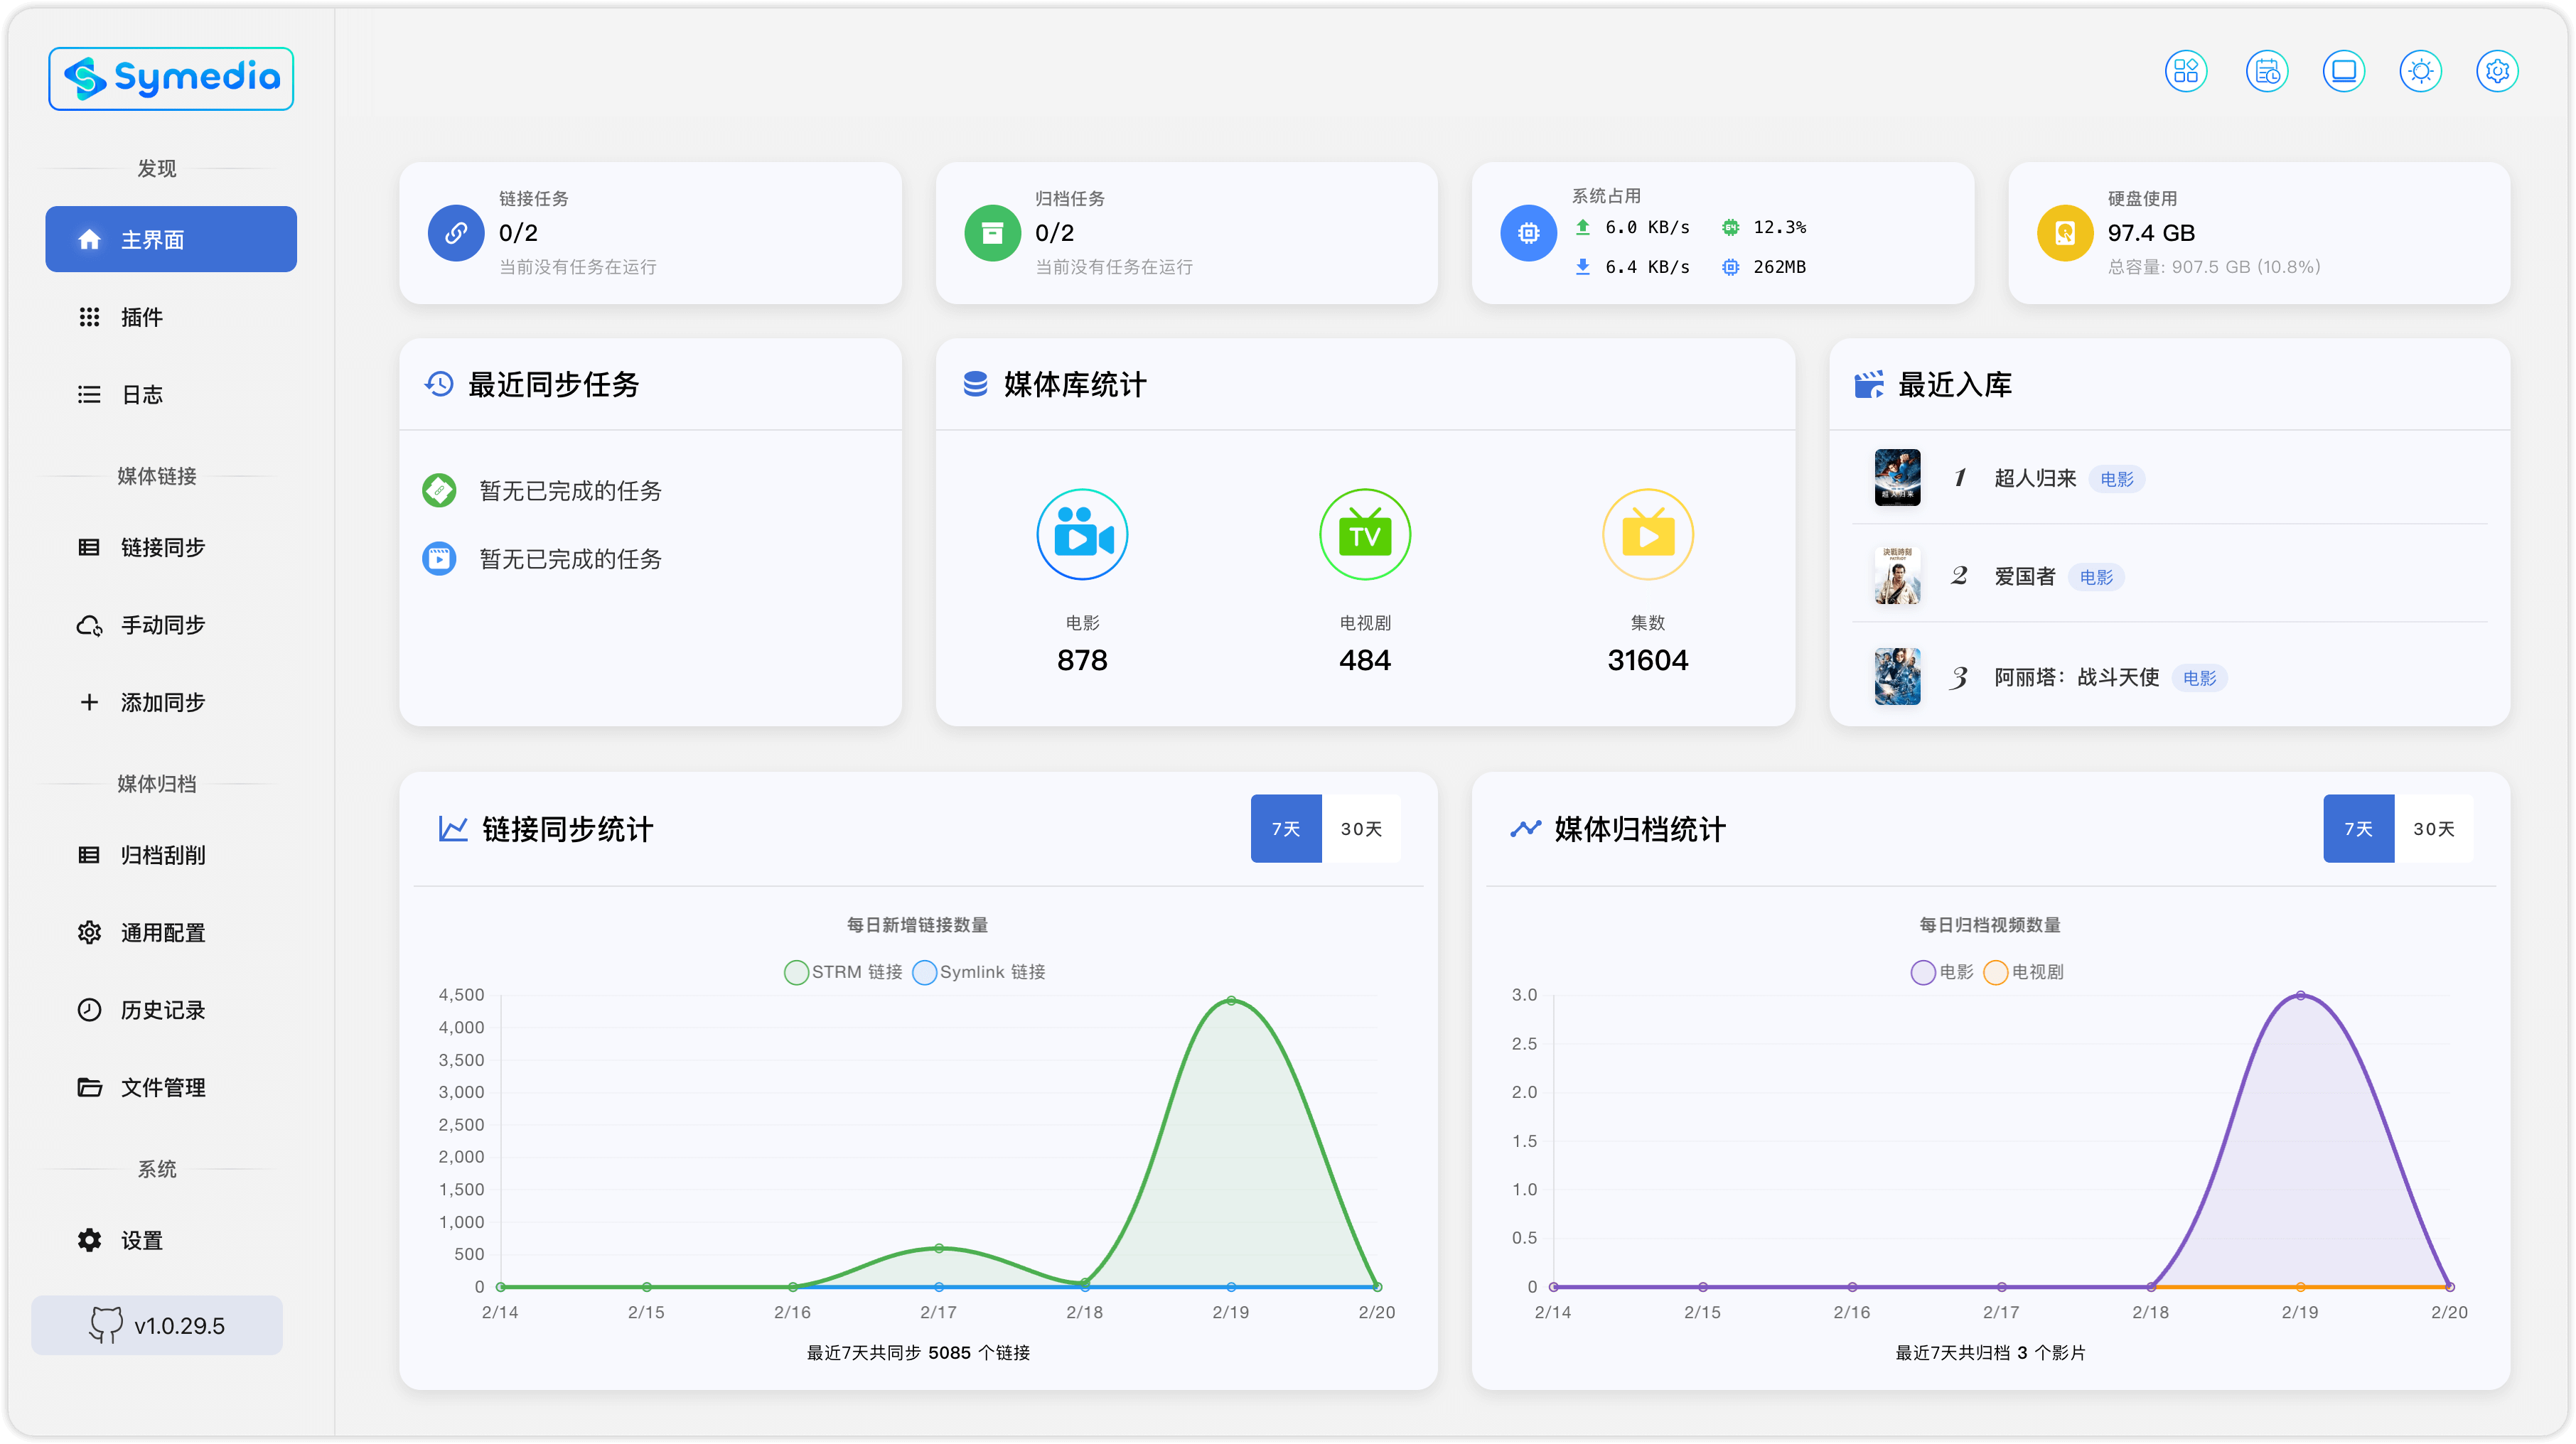
Task: Click the green link task status icon
Action: (439, 490)
